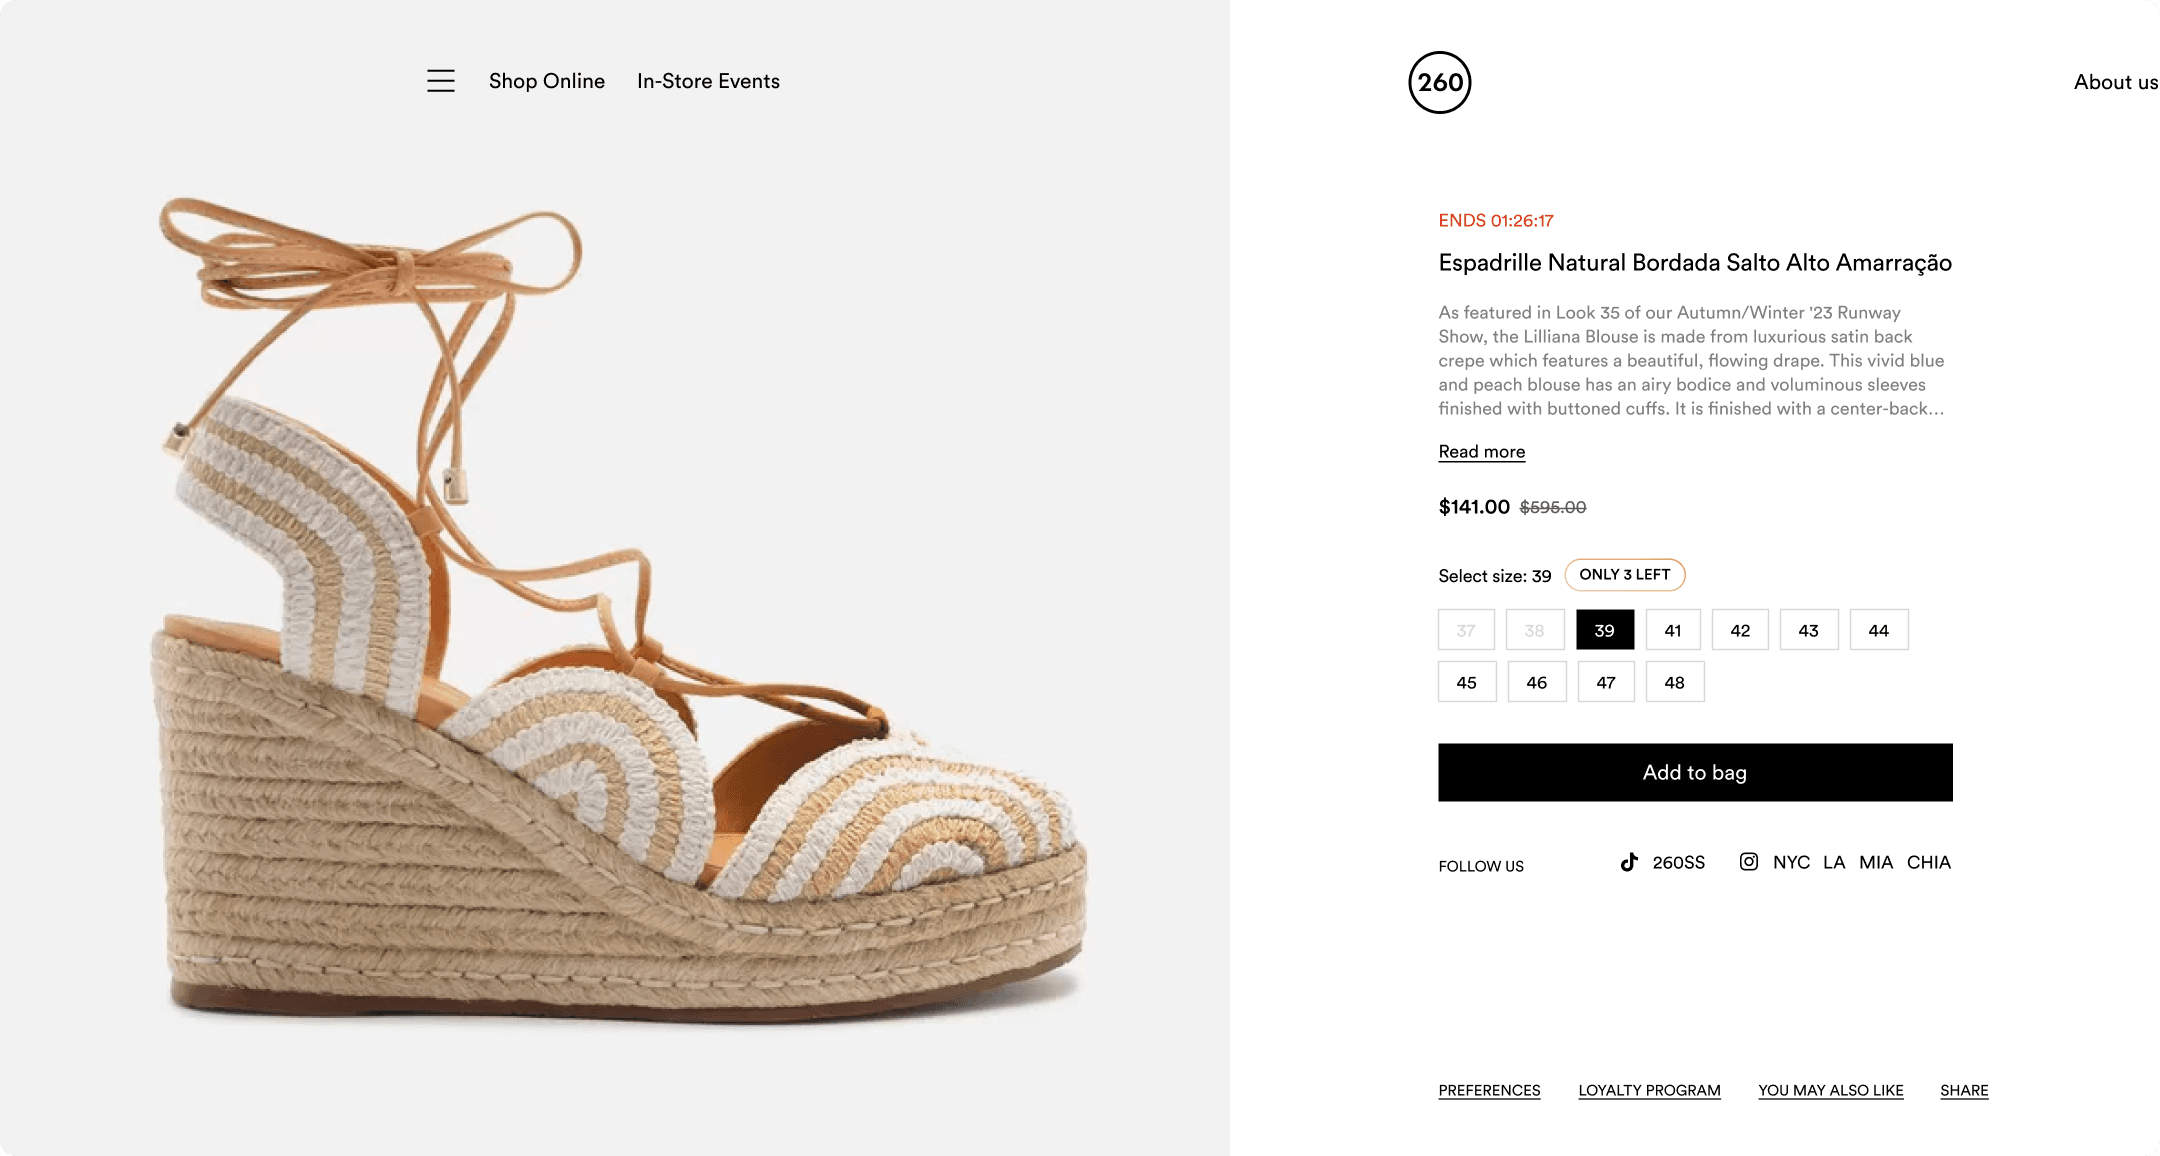Deselect the highlighted size 39

1605,630
